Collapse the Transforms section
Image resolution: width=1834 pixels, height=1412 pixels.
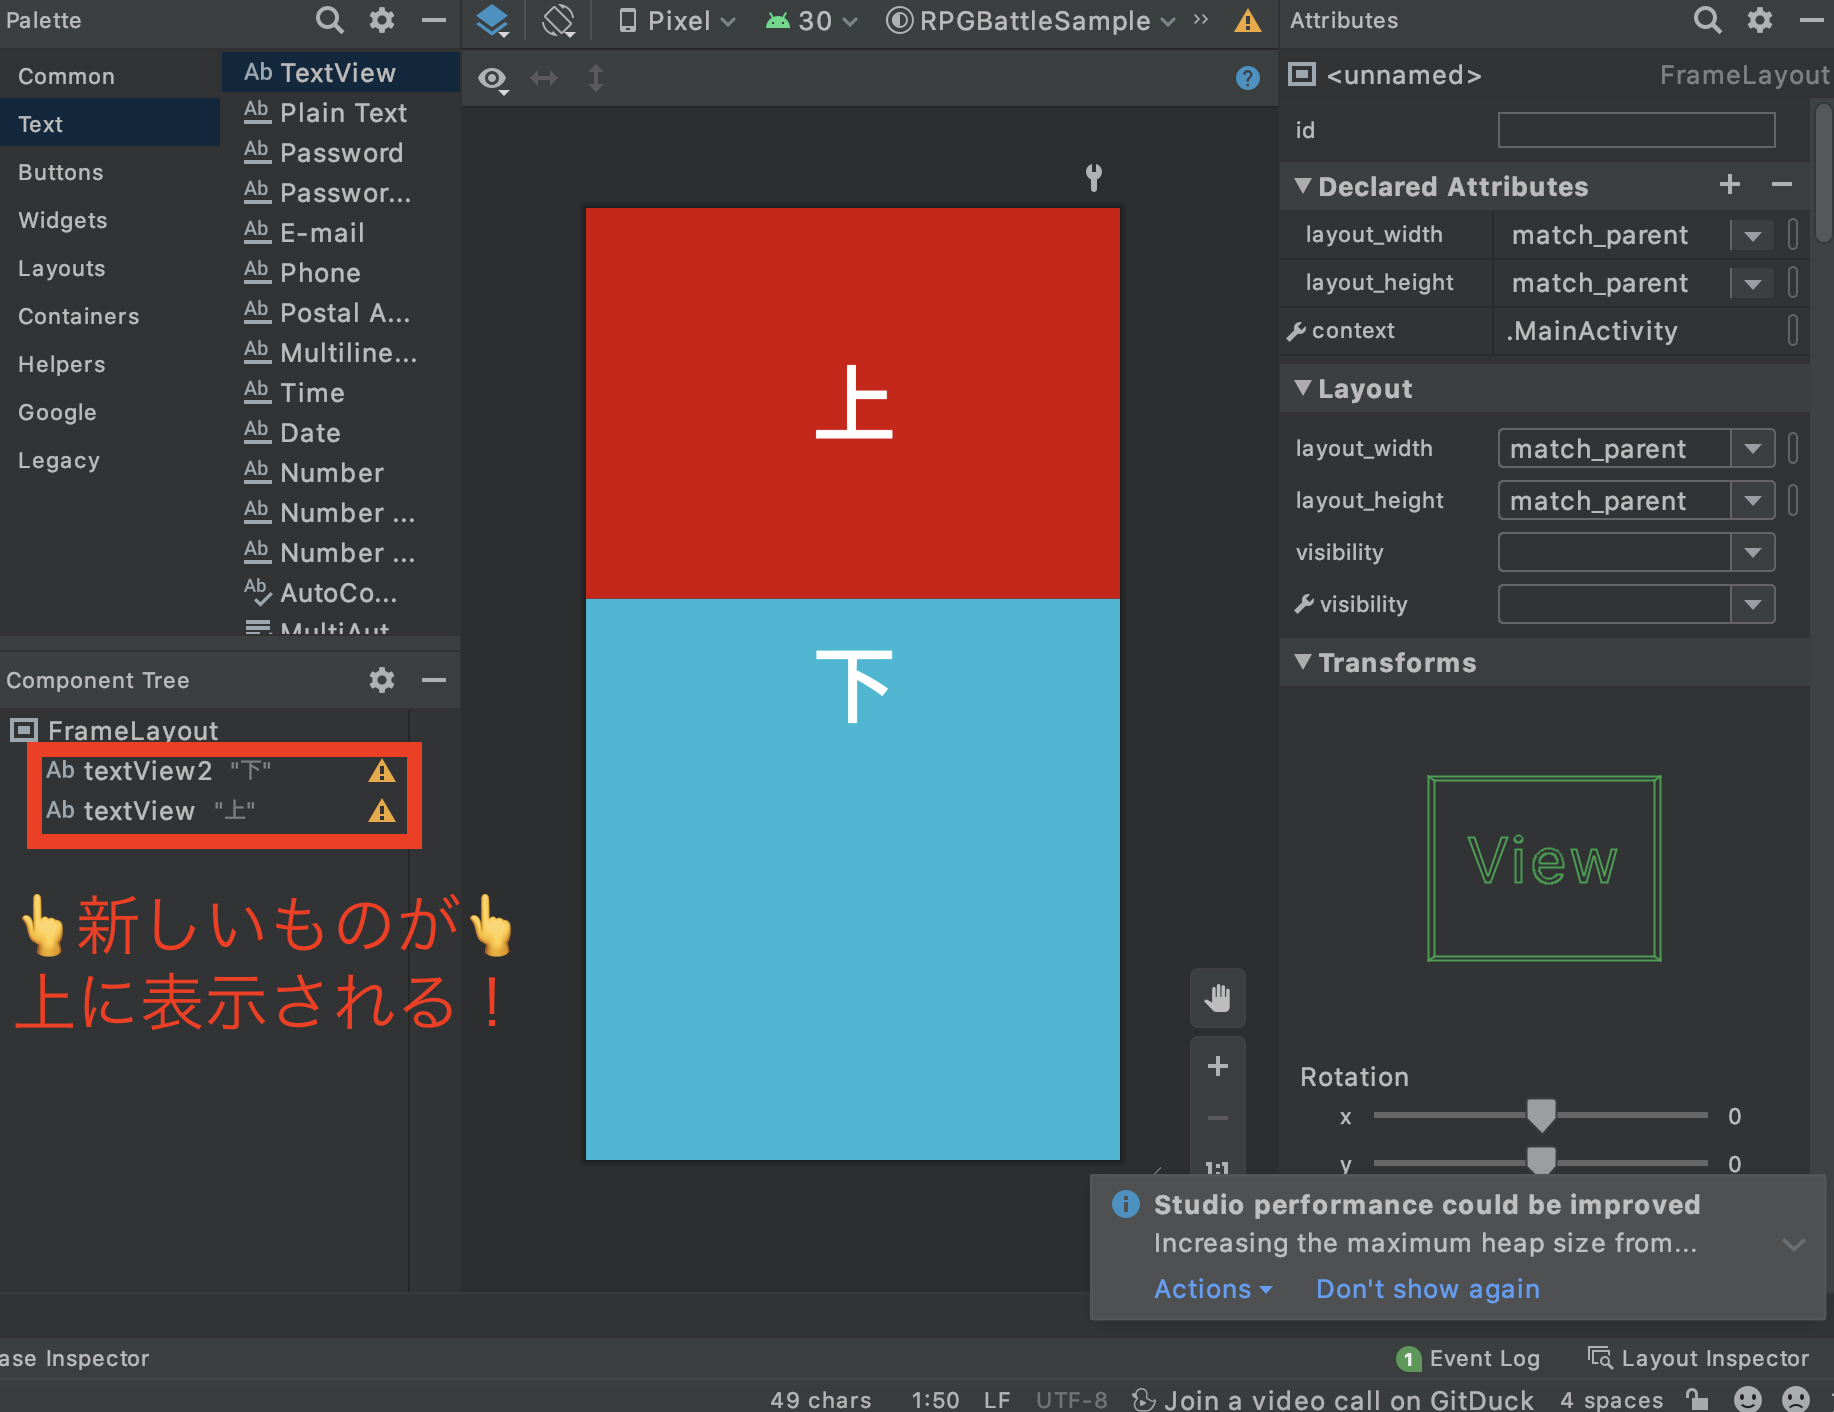pyautogui.click(x=1302, y=662)
